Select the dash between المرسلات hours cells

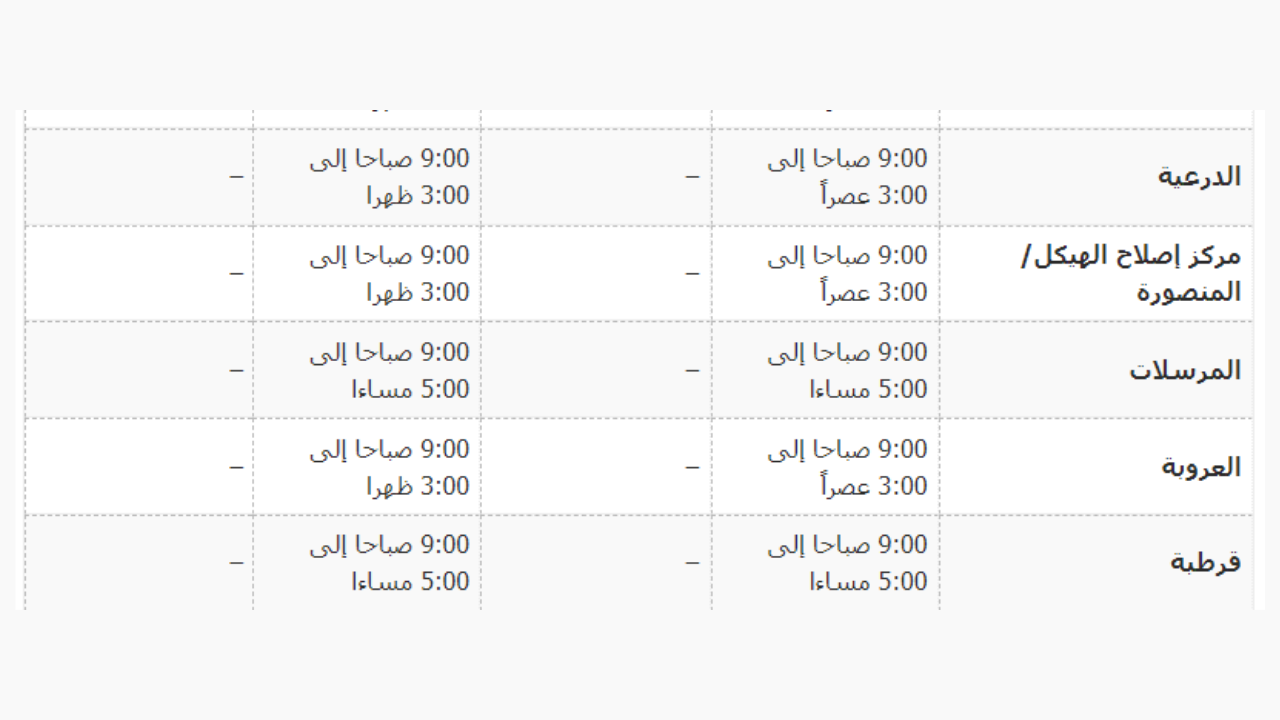point(692,371)
